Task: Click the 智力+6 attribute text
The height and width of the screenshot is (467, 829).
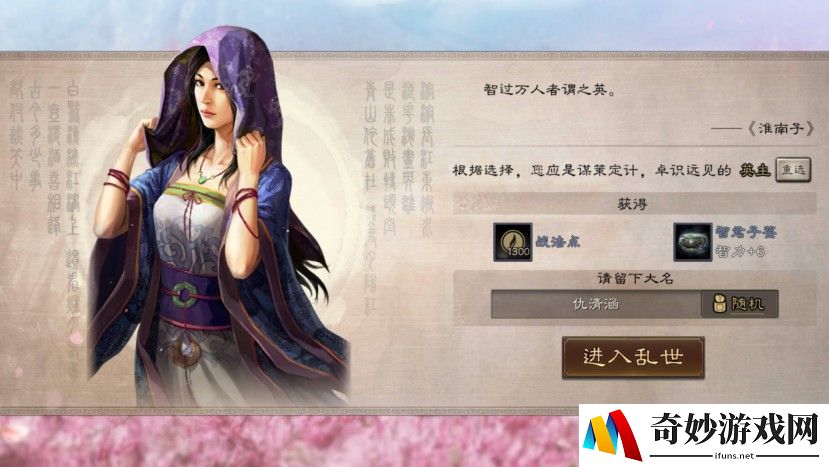Action: coord(740,251)
